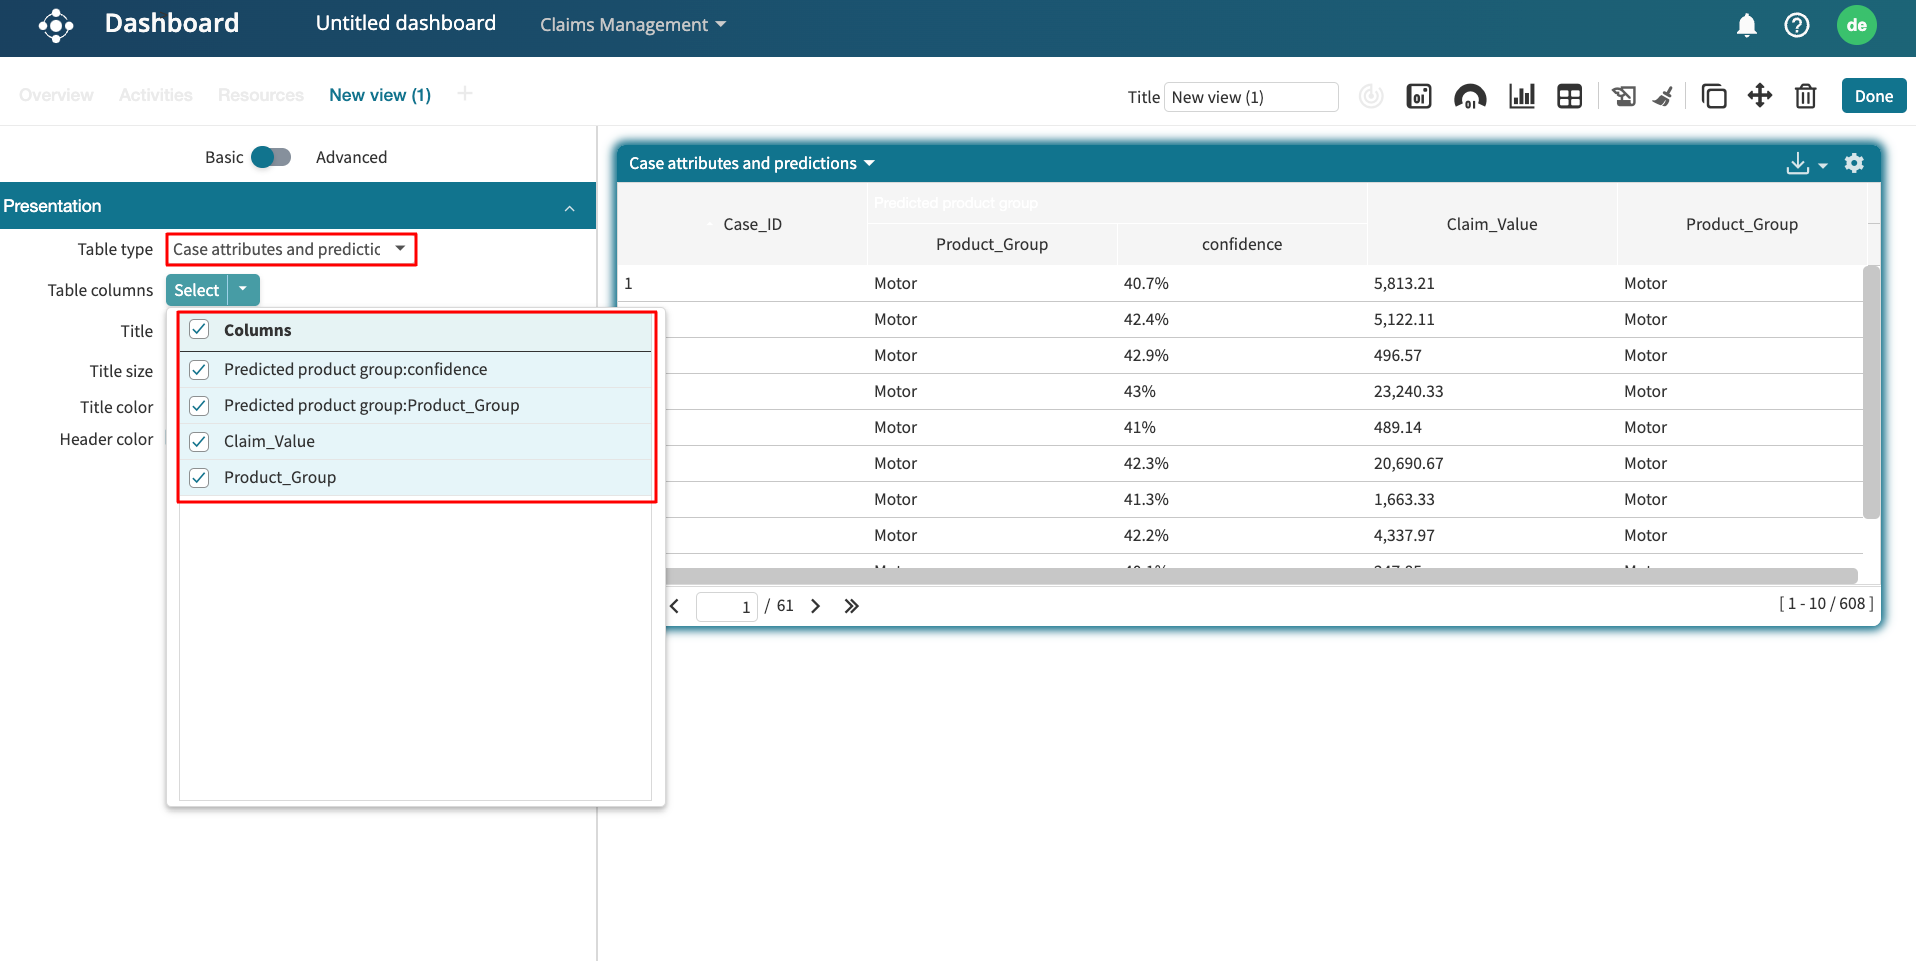Image resolution: width=1916 pixels, height=961 pixels.
Task: Toggle the all Columns checkbox
Action: [199, 330]
